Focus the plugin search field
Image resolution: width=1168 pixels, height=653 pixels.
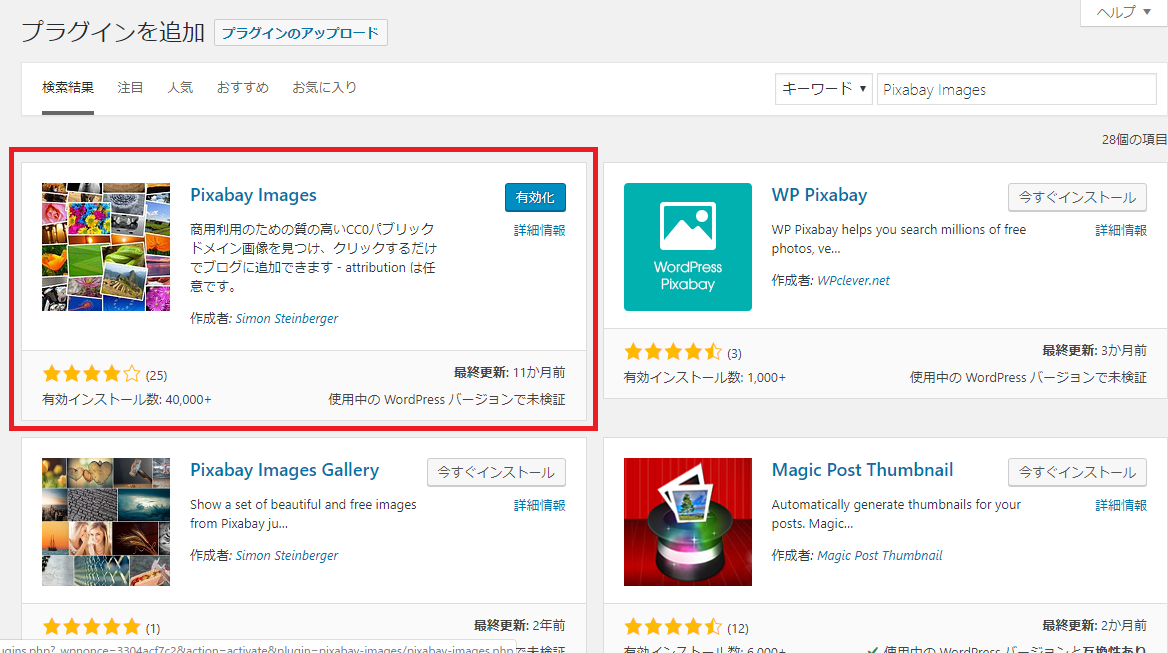(1016, 89)
